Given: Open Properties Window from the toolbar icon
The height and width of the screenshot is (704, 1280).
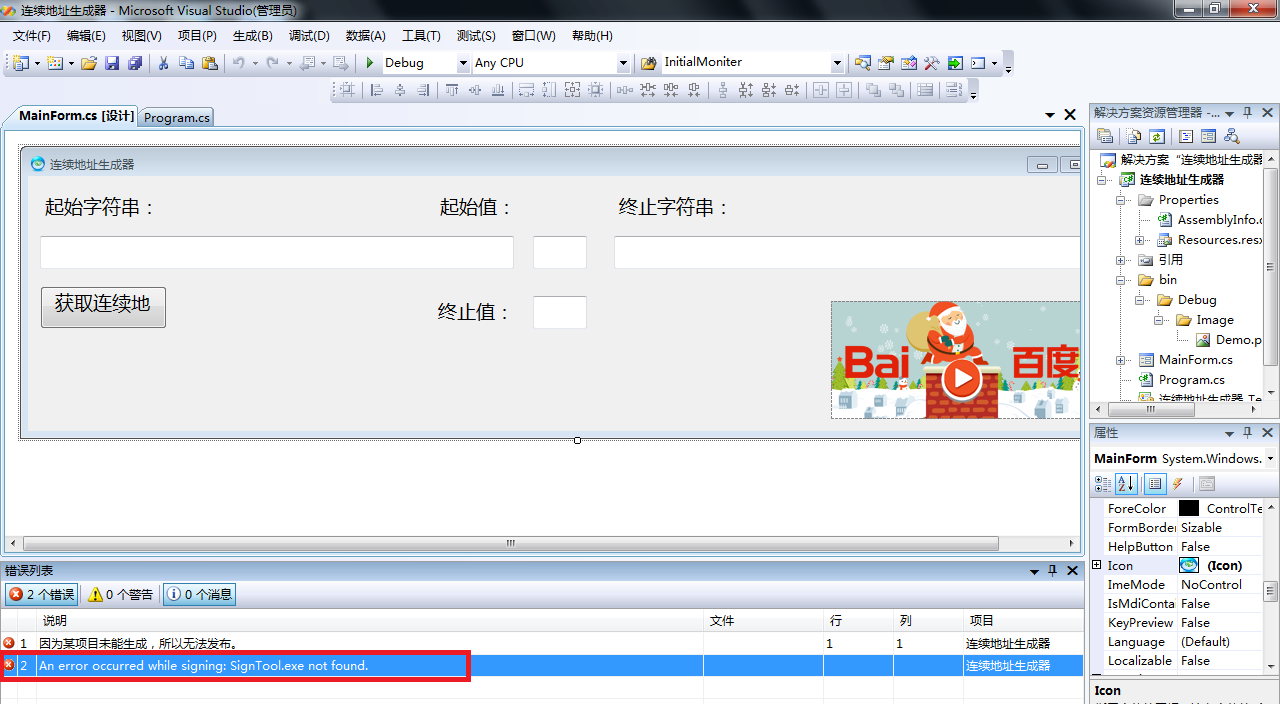Looking at the screenshot, I should coord(886,63).
